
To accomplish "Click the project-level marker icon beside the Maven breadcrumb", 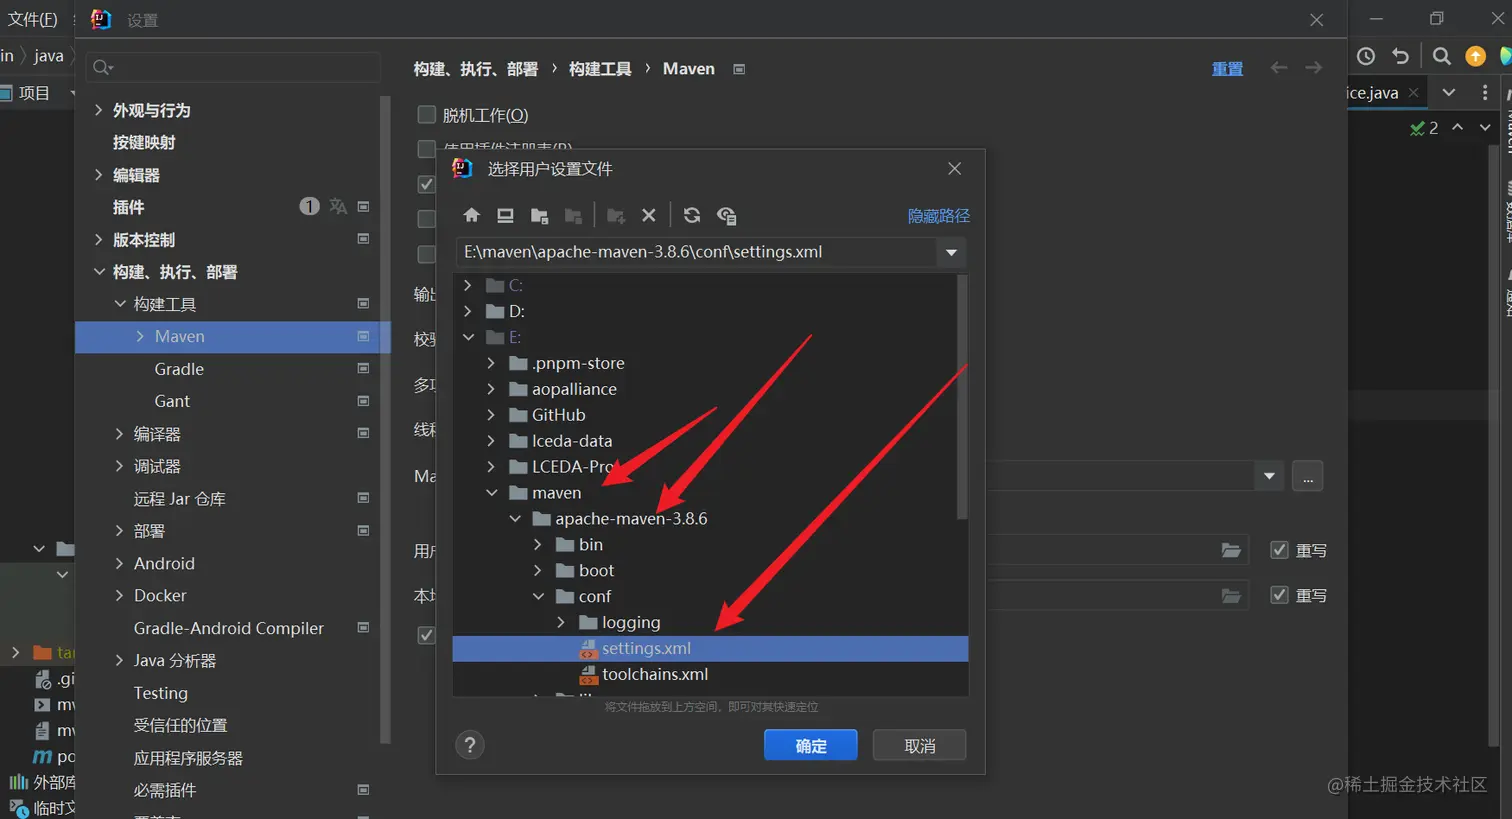I will [739, 69].
